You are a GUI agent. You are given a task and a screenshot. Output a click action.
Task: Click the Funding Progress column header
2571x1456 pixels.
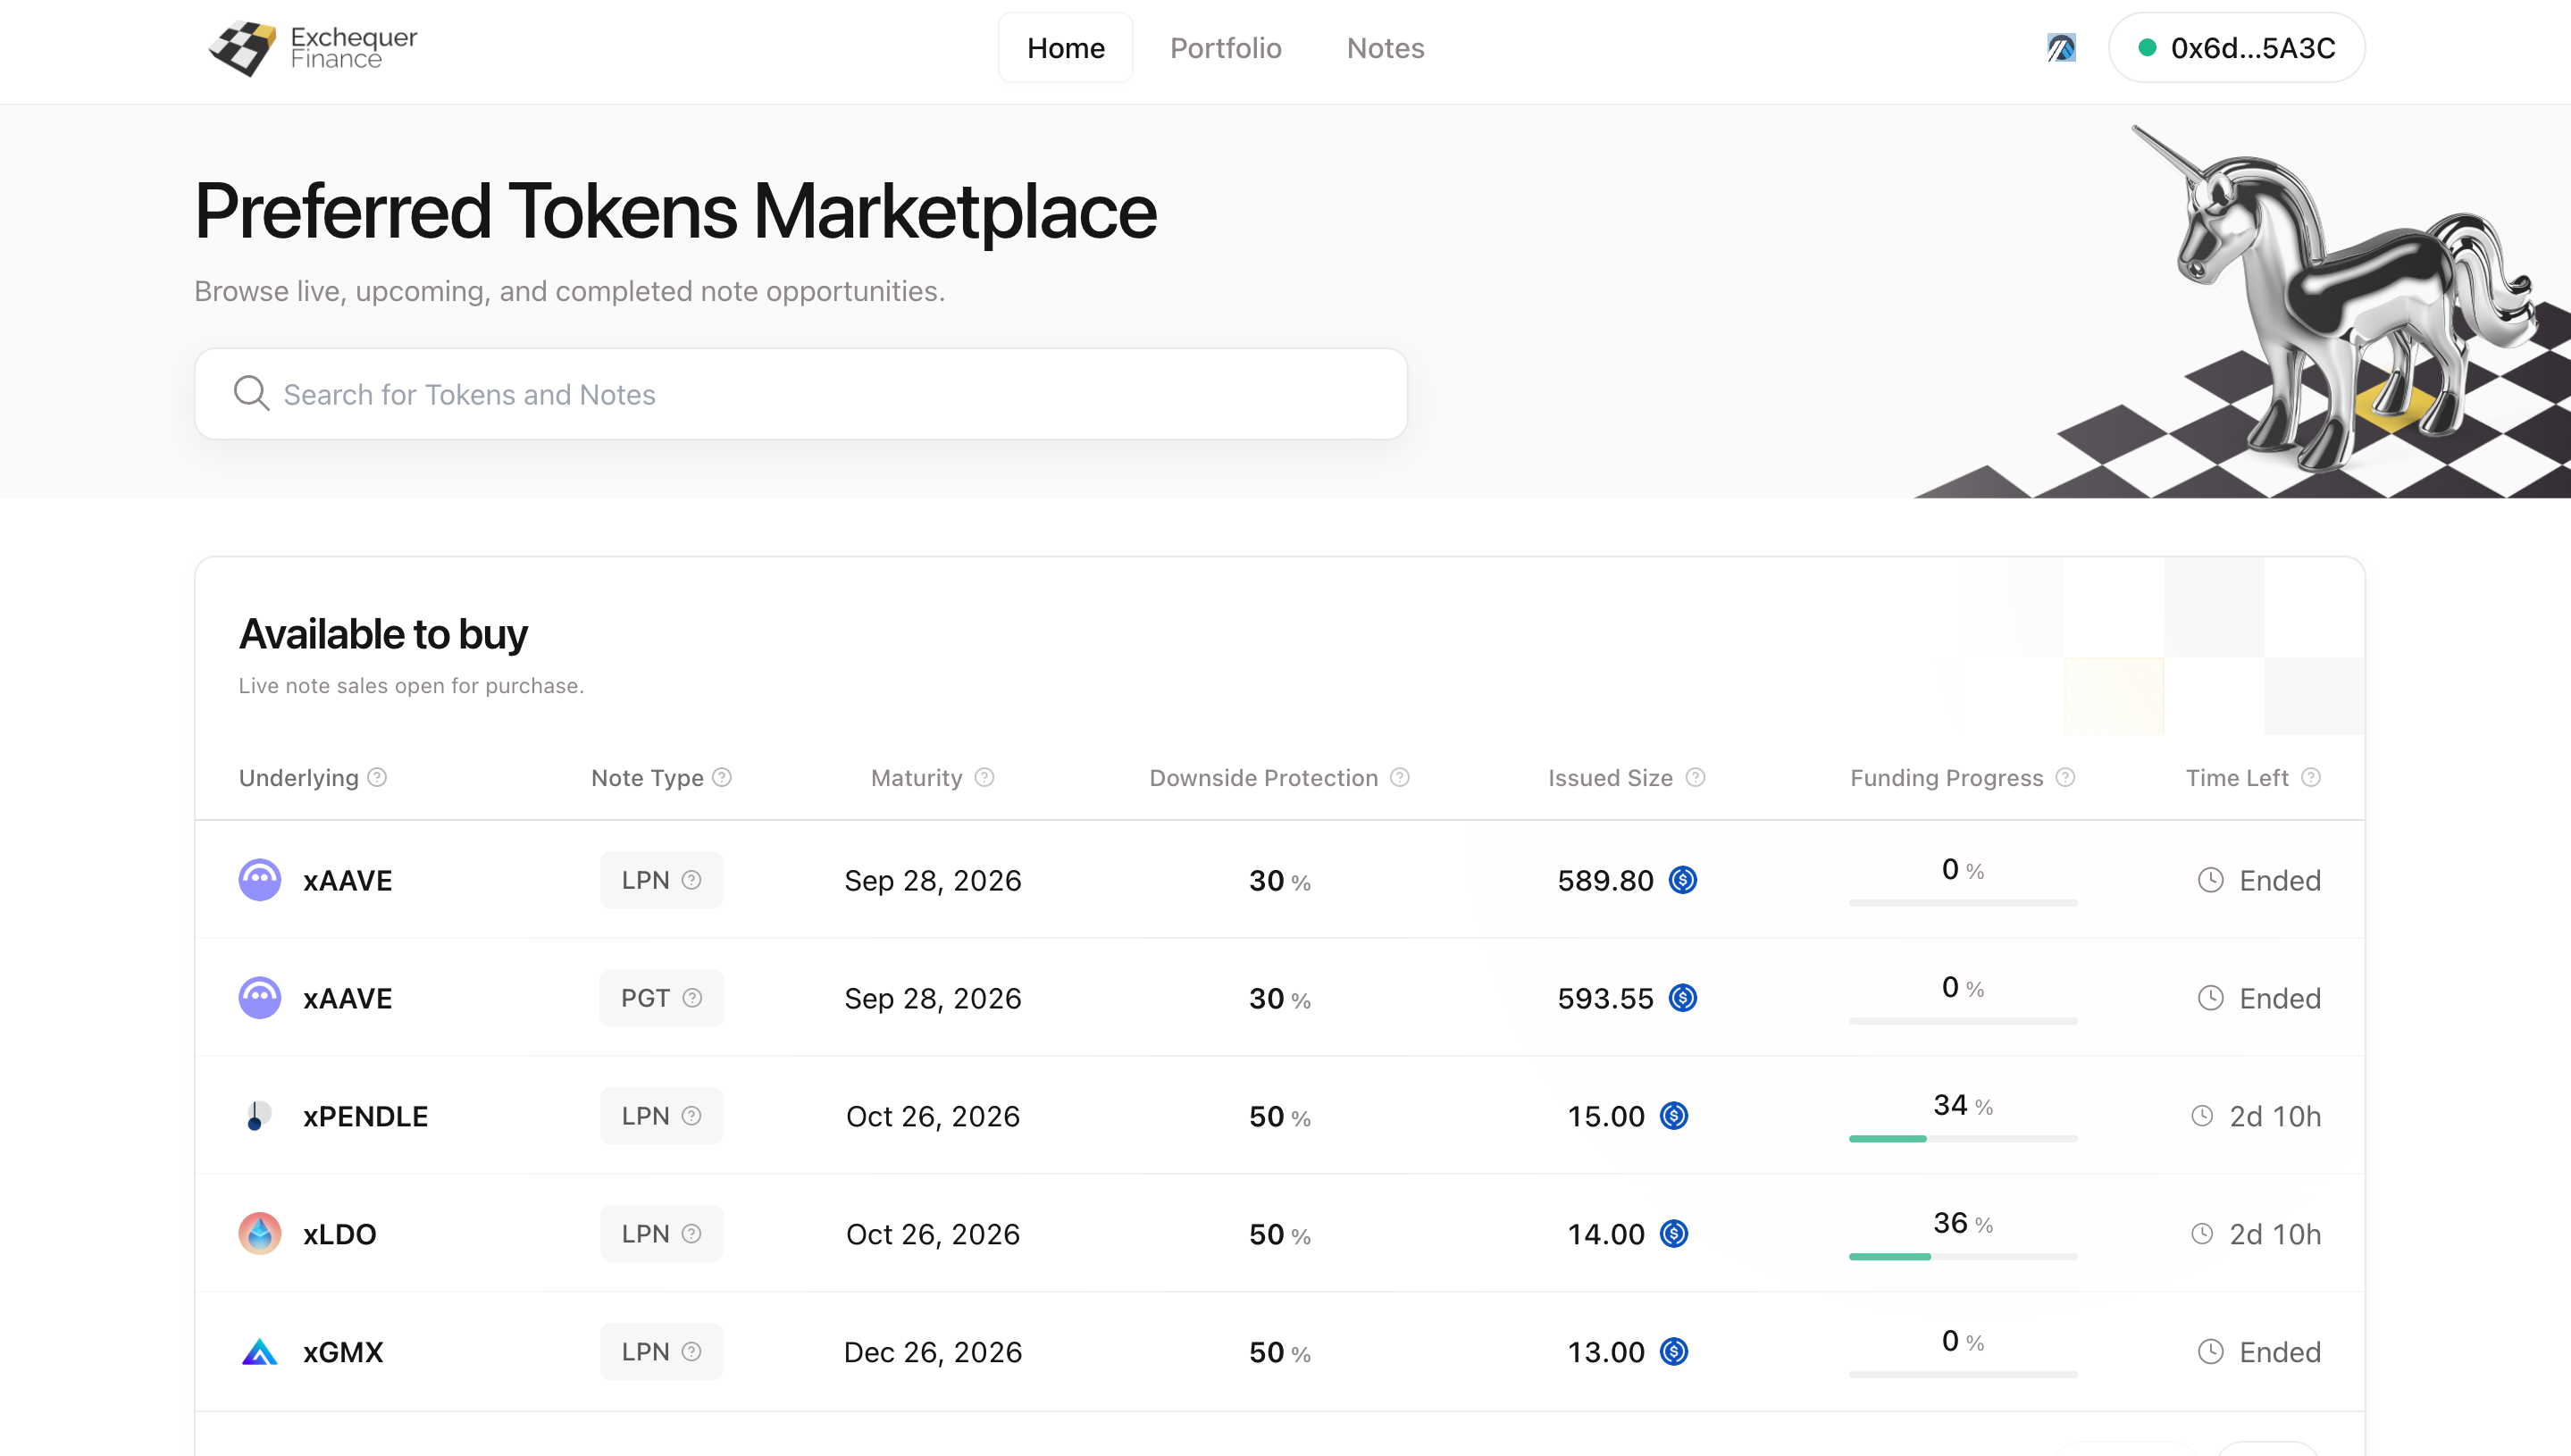pos(1946,777)
